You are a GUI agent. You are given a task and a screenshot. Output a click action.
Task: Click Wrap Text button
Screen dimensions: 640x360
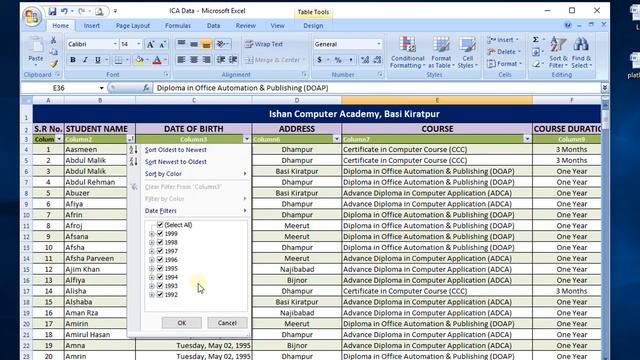pyautogui.click(x=264, y=44)
